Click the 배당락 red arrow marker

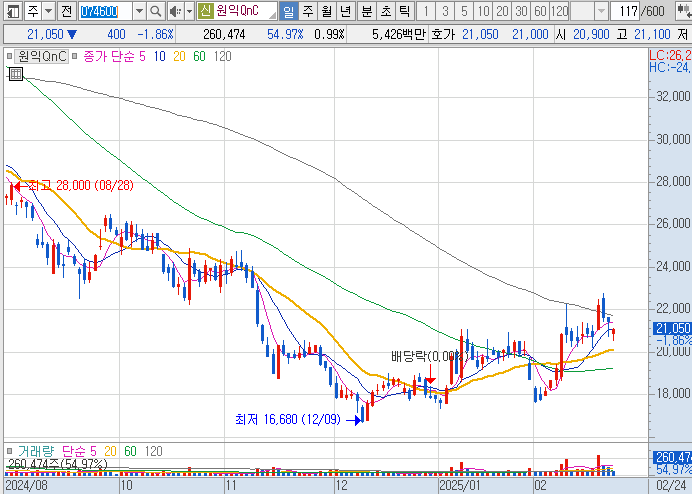point(430,374)
